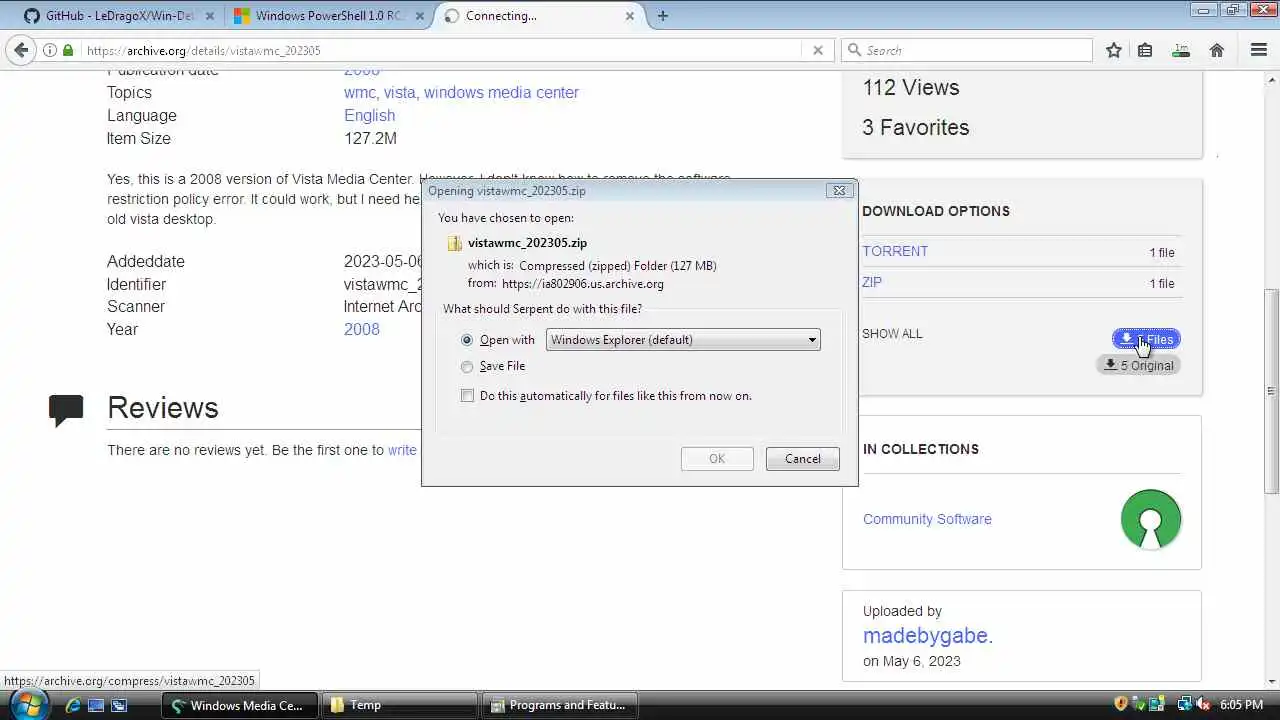This screenshot has height=720, width=1280.
Task: Check Do this automatically for files like this
Action: tap(467, 396)
